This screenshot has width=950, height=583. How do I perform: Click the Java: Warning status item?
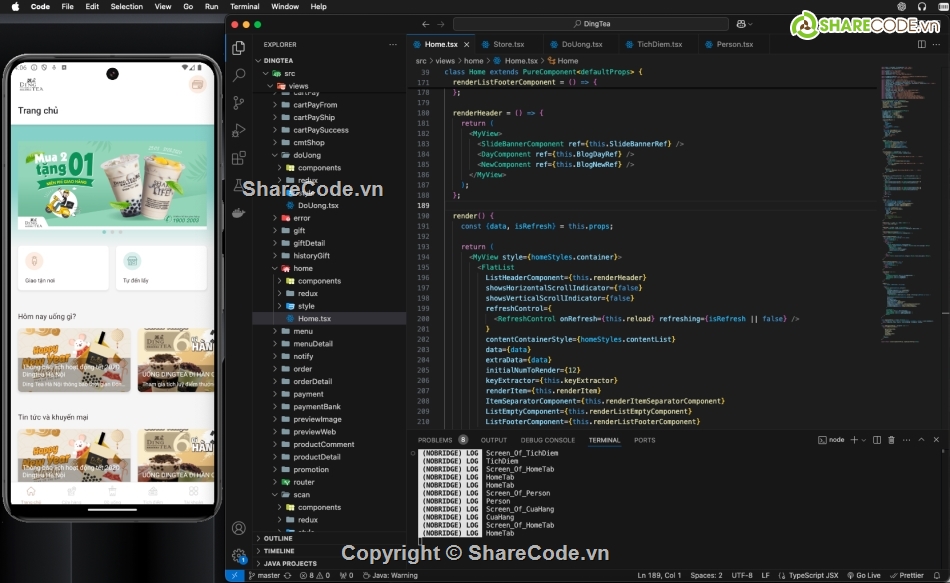click(x=390, y=575)
